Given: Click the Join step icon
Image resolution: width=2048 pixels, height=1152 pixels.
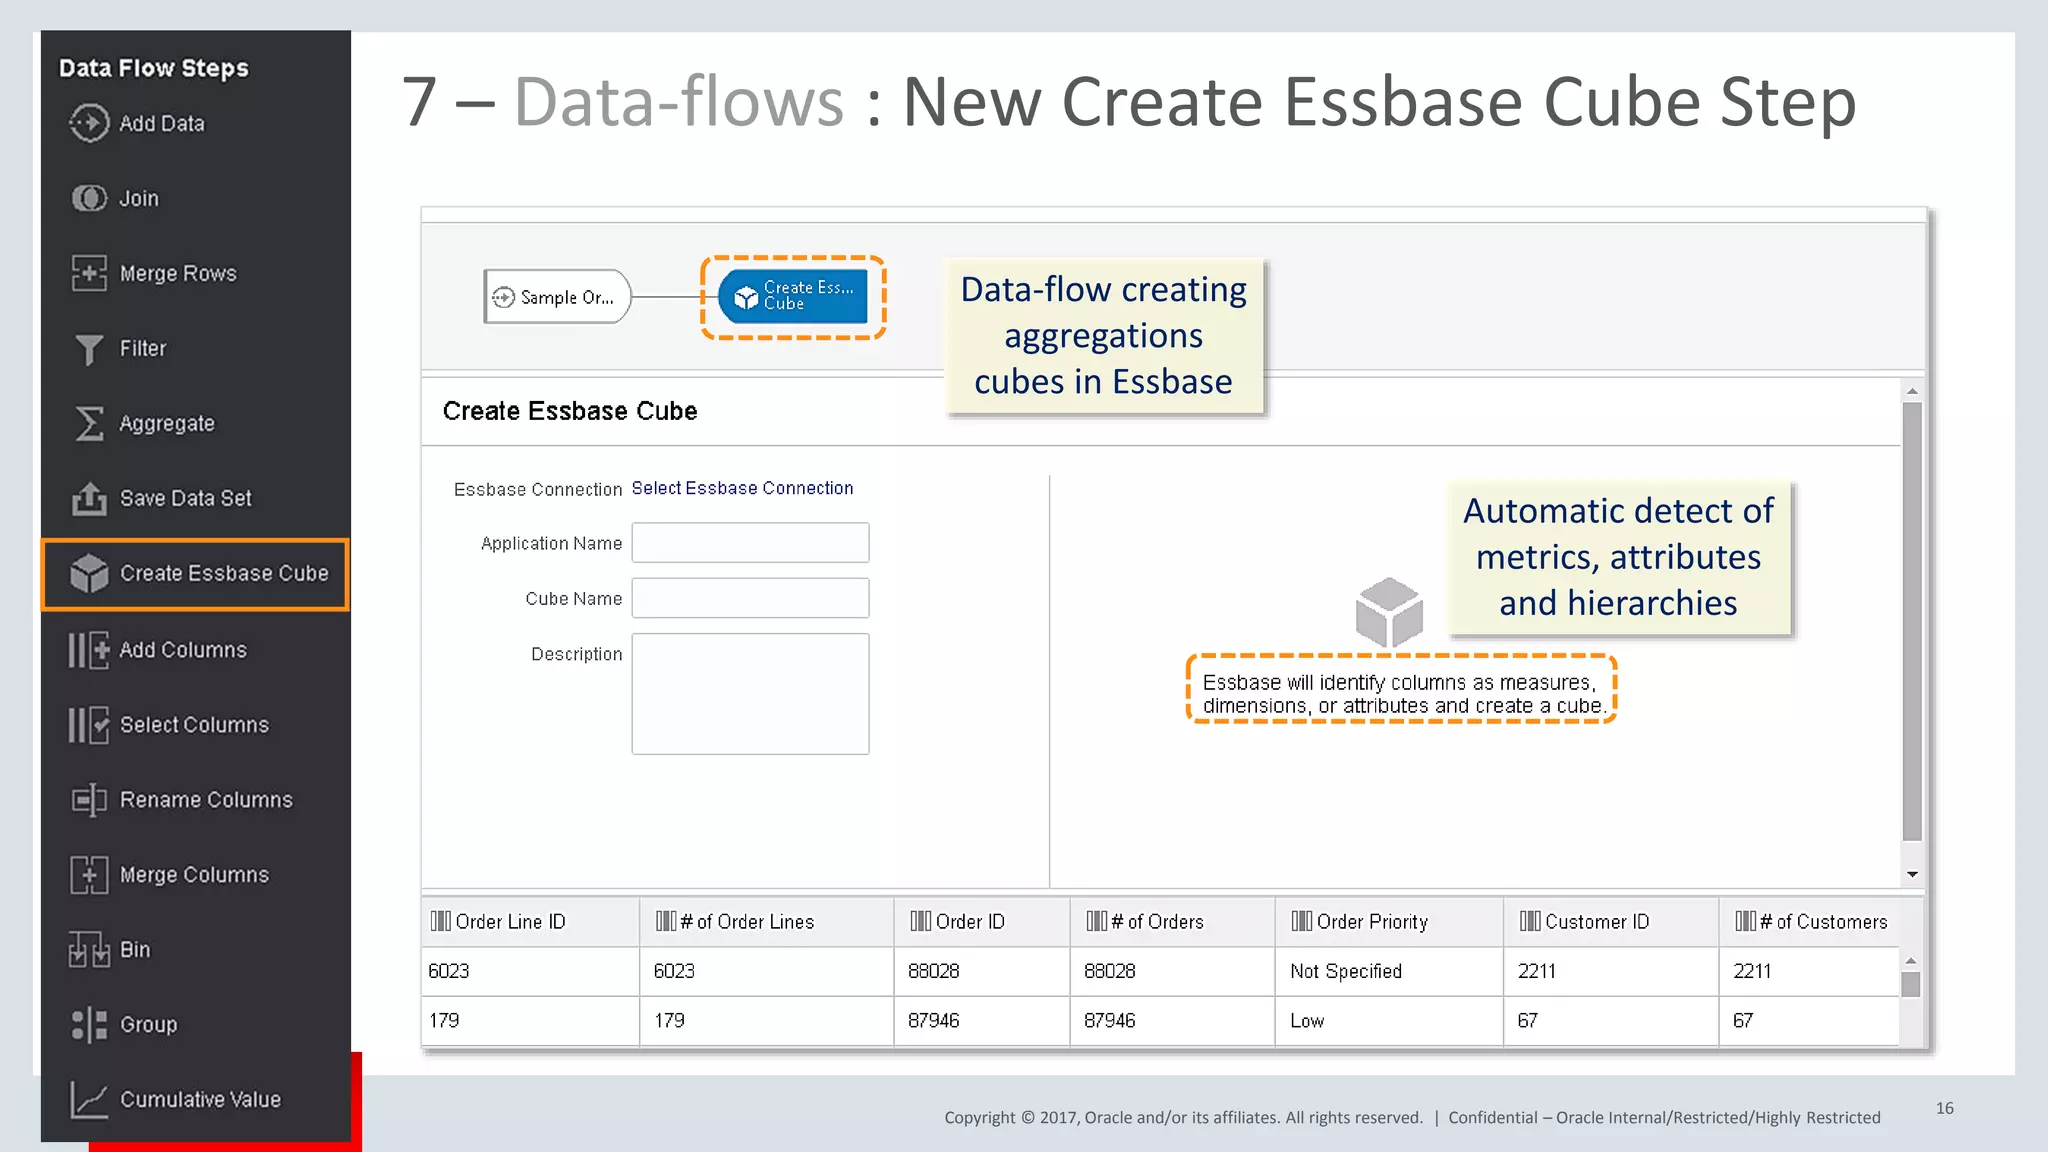Looking at the screenshot, I should pos(89,198).
